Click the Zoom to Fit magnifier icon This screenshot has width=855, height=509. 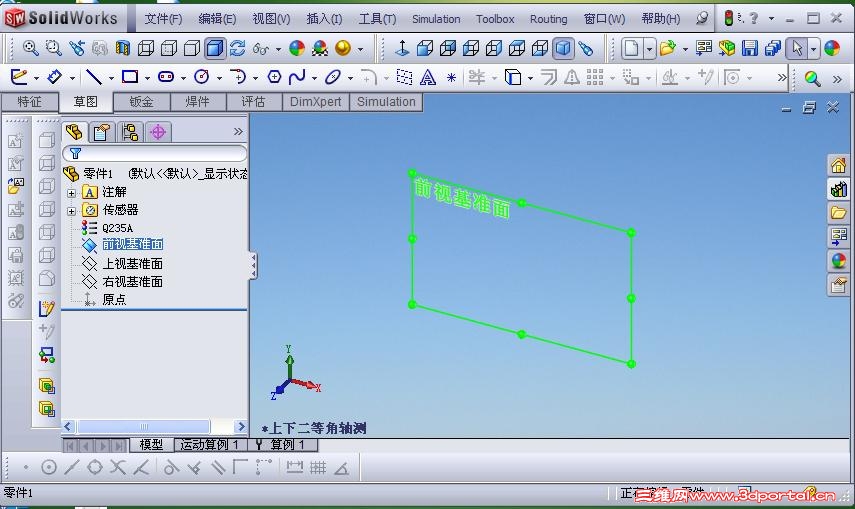[x=31, y=49]
